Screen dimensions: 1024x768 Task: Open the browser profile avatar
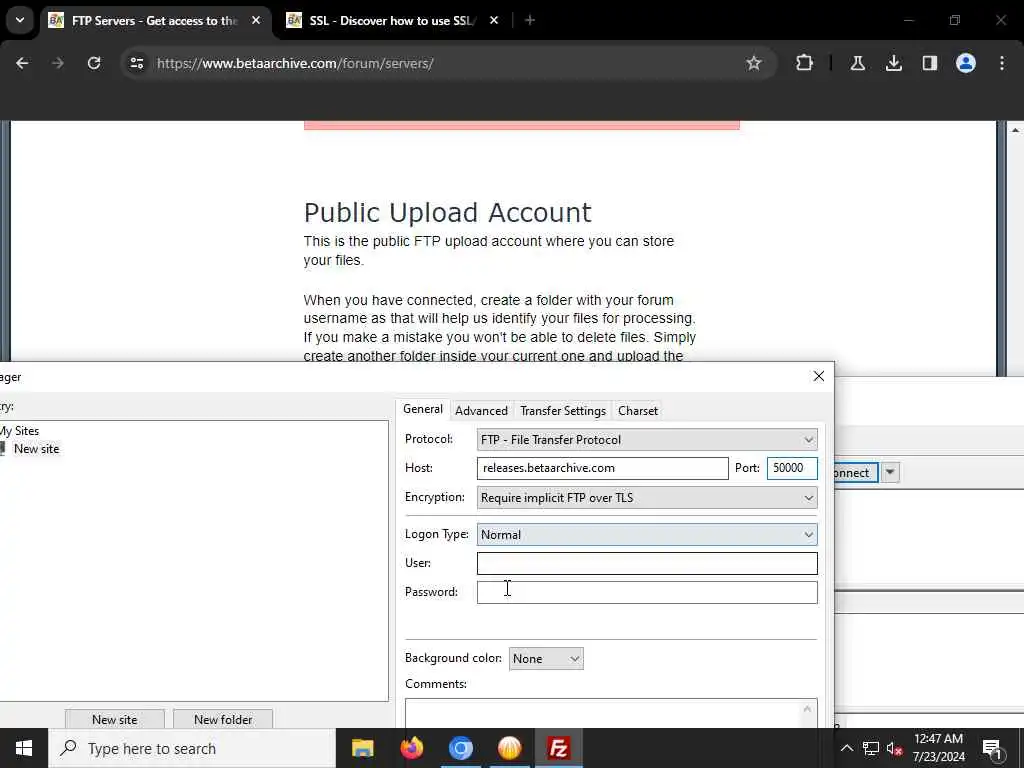tap(965, 63)
